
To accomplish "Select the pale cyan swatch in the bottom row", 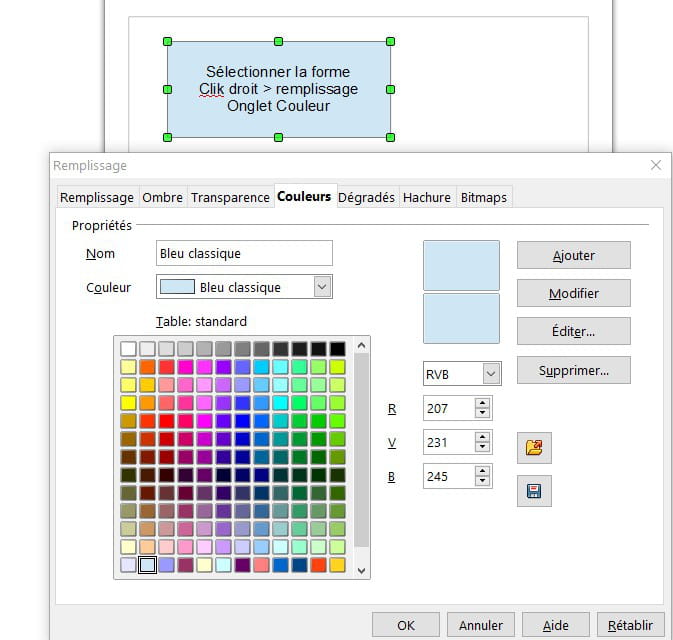I will pos(224,565).
